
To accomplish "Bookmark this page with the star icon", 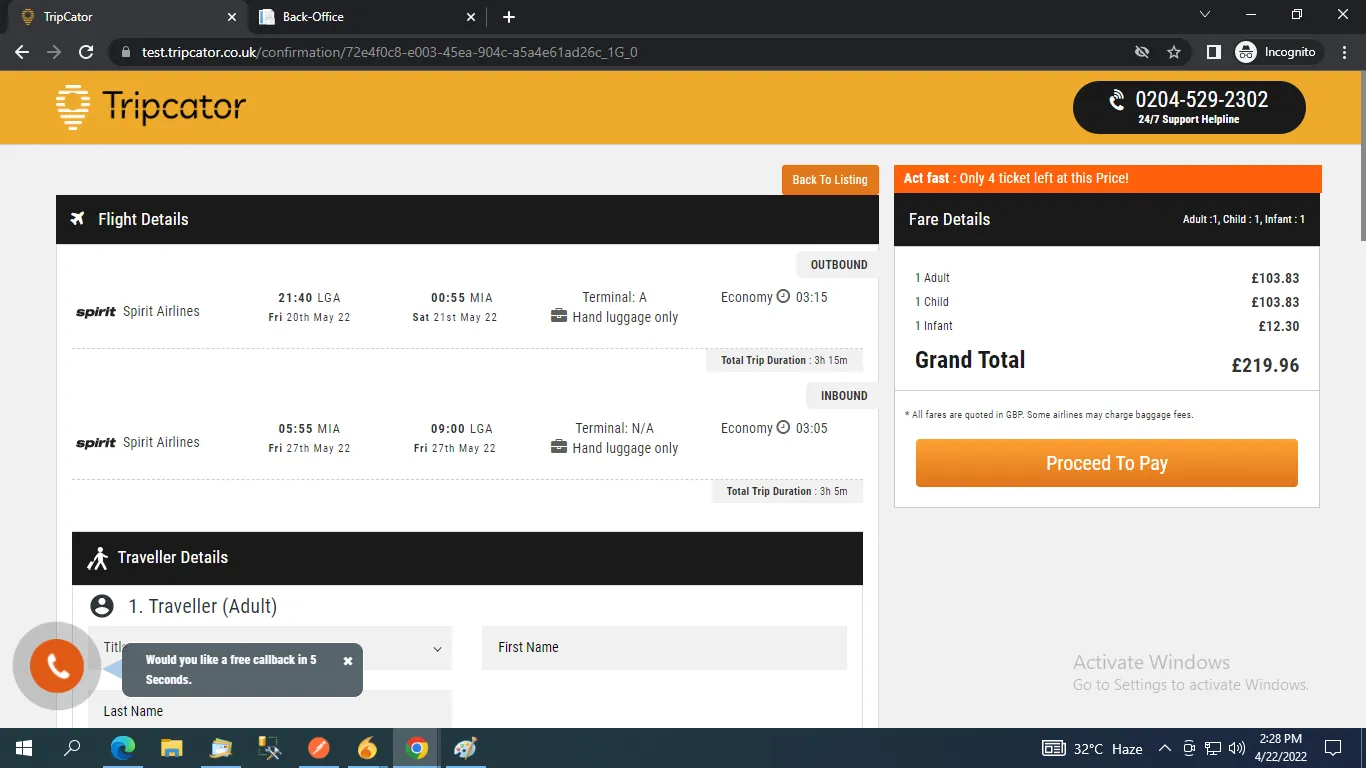I will pyautogui.click(x=1174, y=52).
